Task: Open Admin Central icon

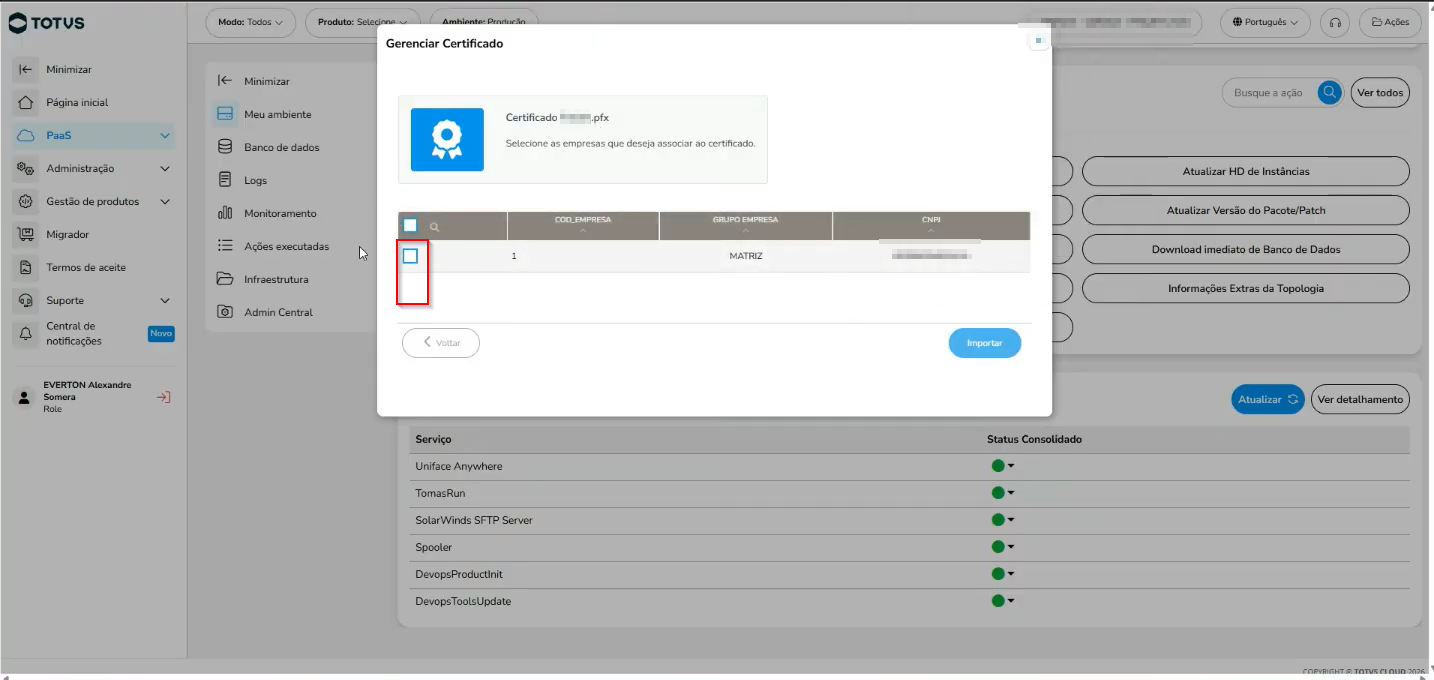Action: click(225, 312)
